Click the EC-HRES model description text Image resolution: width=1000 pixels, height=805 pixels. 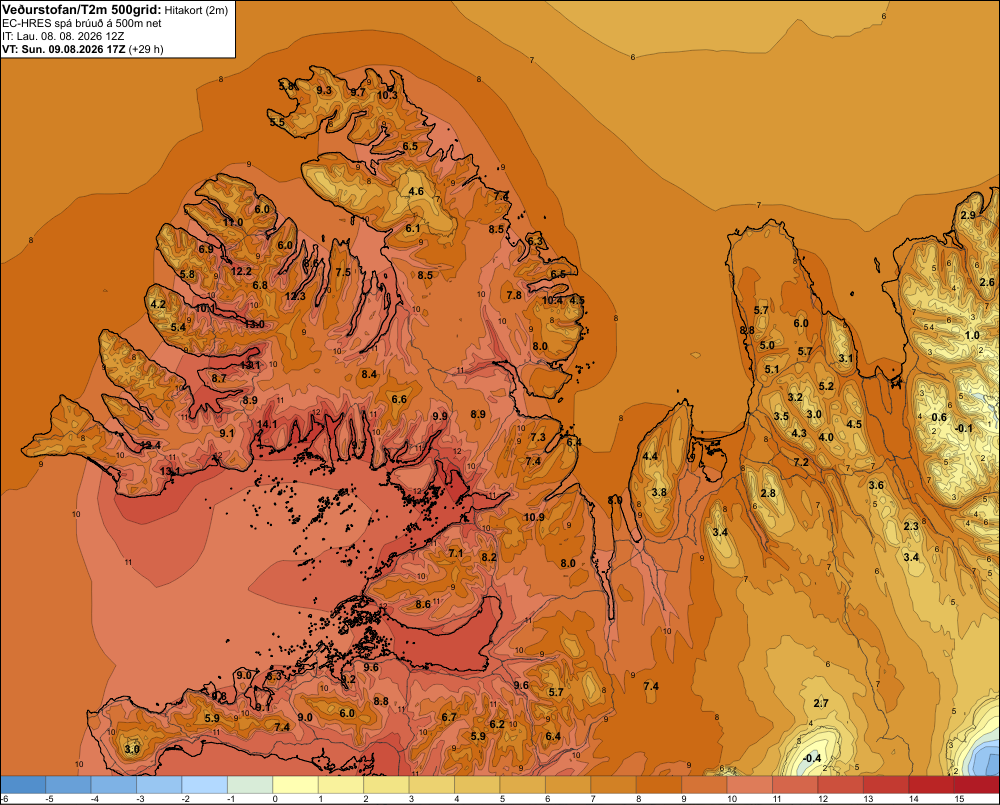[x=82, y=23]
